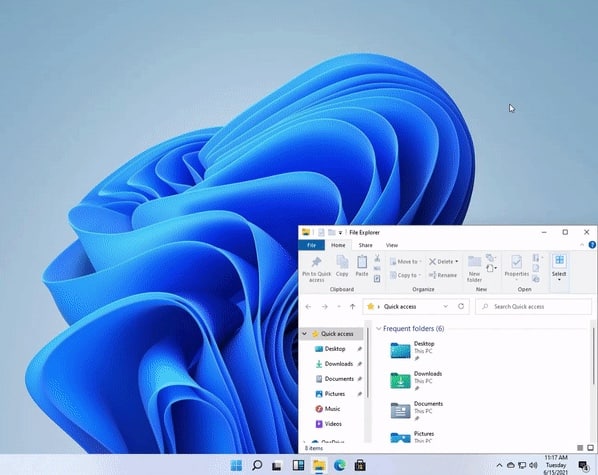Open the Delete dropdown arrow
The image size is (598, 475).
[457, 261]
